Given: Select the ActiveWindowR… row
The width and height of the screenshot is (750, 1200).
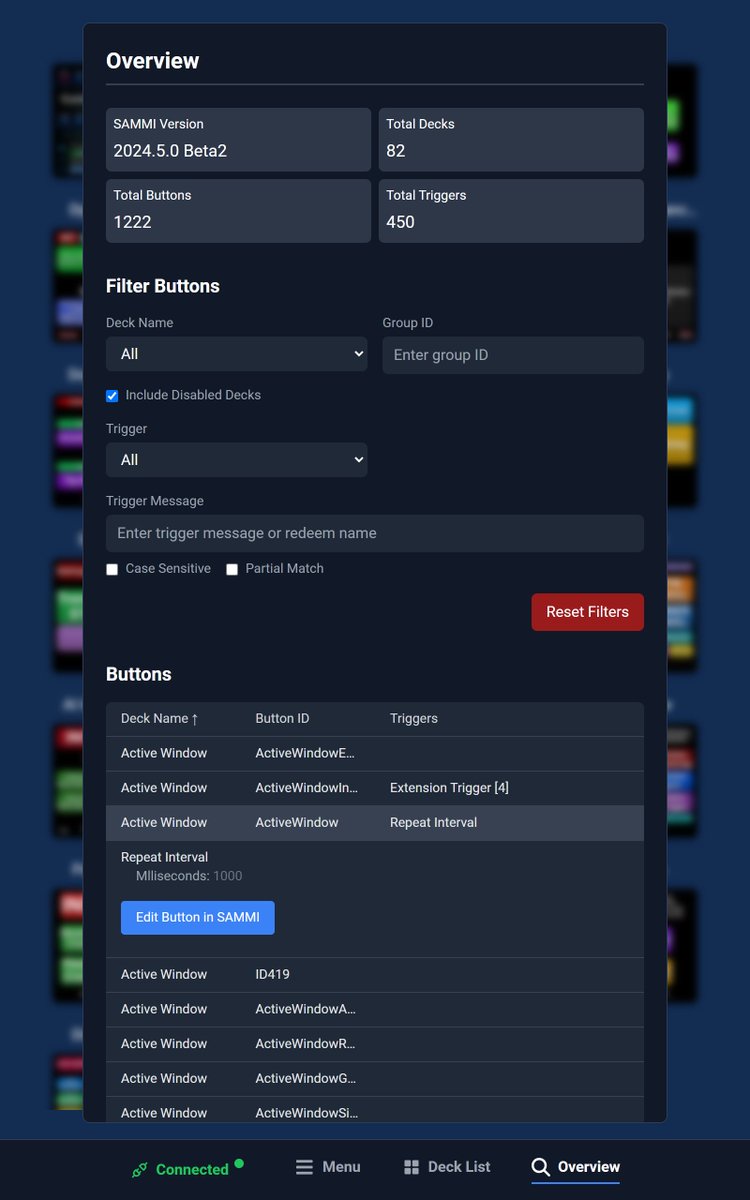Looking at the screenshot, I should (x=375, y=1044).
